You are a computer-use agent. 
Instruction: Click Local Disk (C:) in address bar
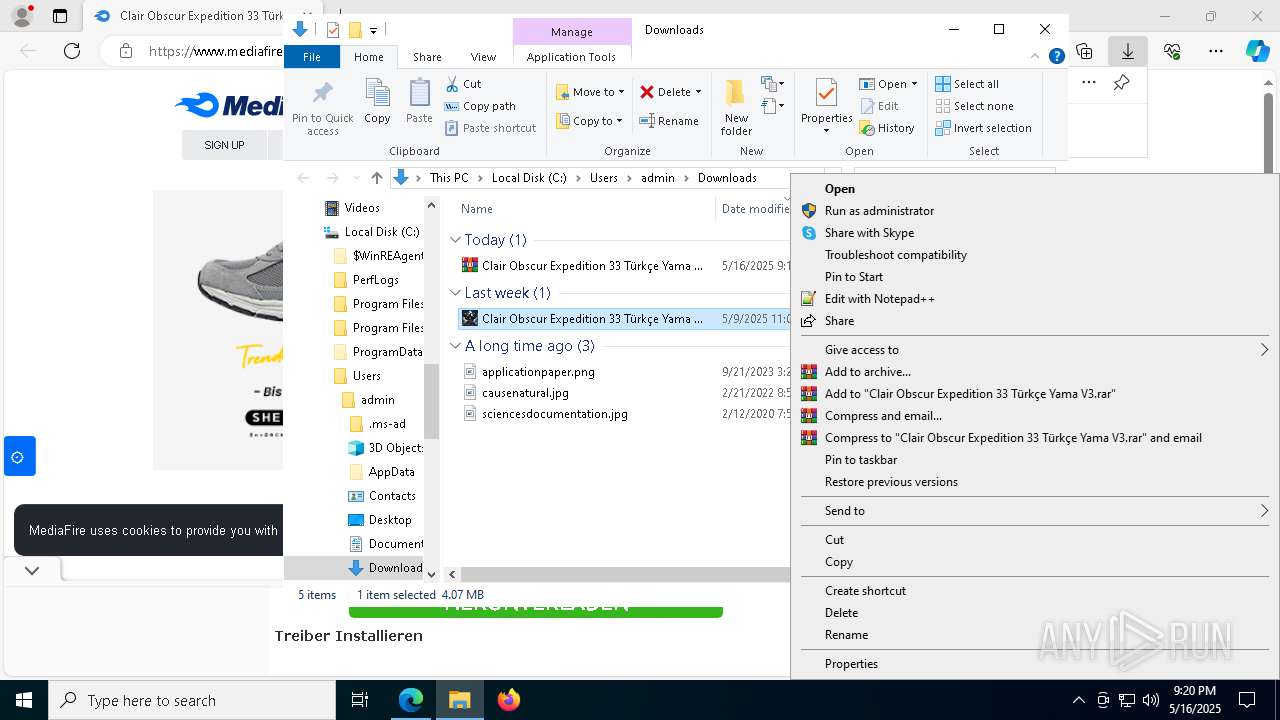pyautogui.click(x=529, y=178)
